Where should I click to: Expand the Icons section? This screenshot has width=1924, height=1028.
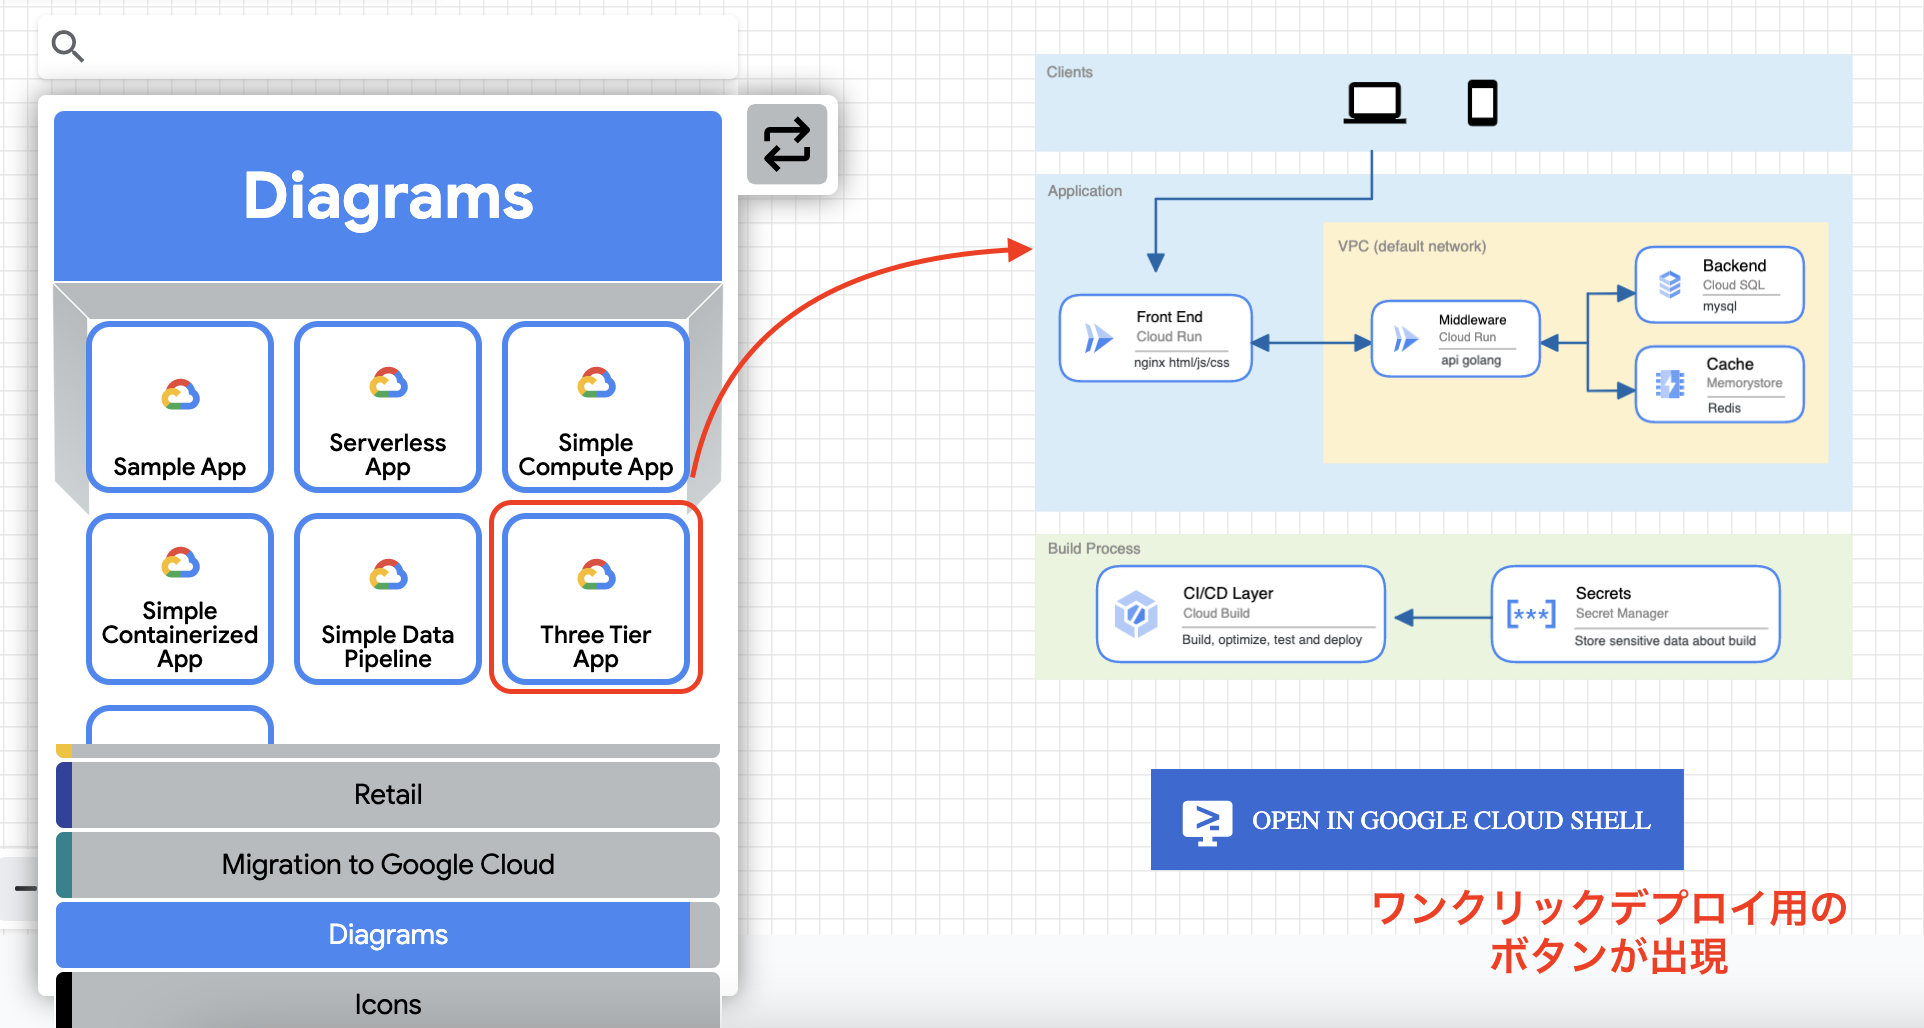[388, 1003]
